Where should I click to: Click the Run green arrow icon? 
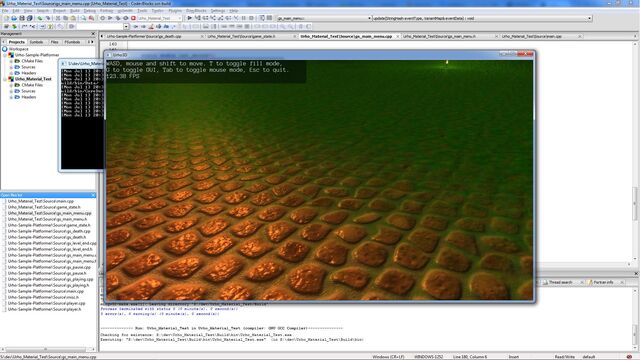110,18
